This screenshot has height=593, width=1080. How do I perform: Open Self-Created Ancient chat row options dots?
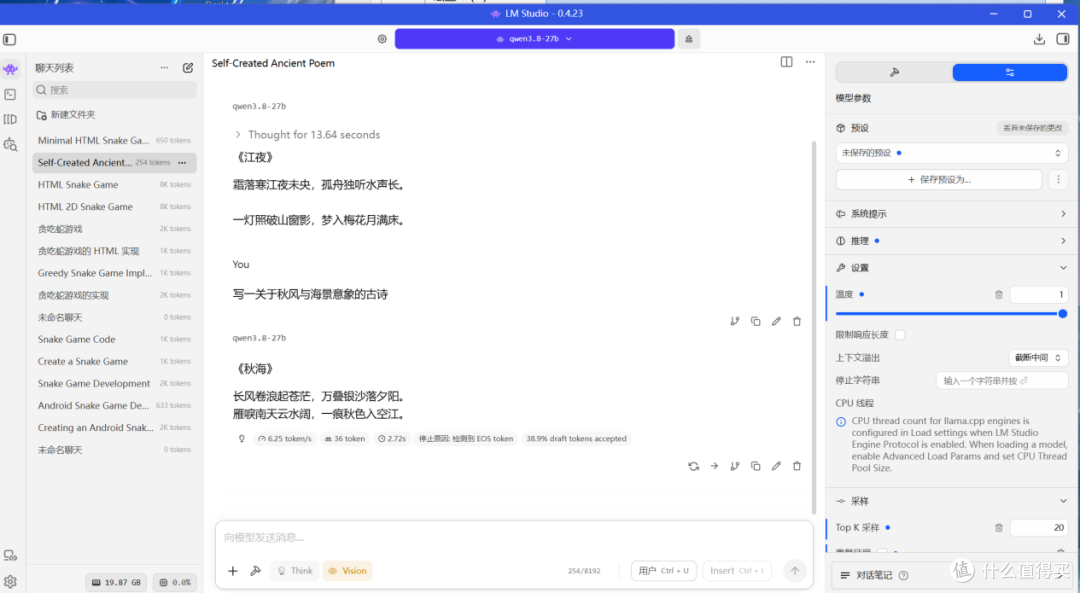pos(182,163)
